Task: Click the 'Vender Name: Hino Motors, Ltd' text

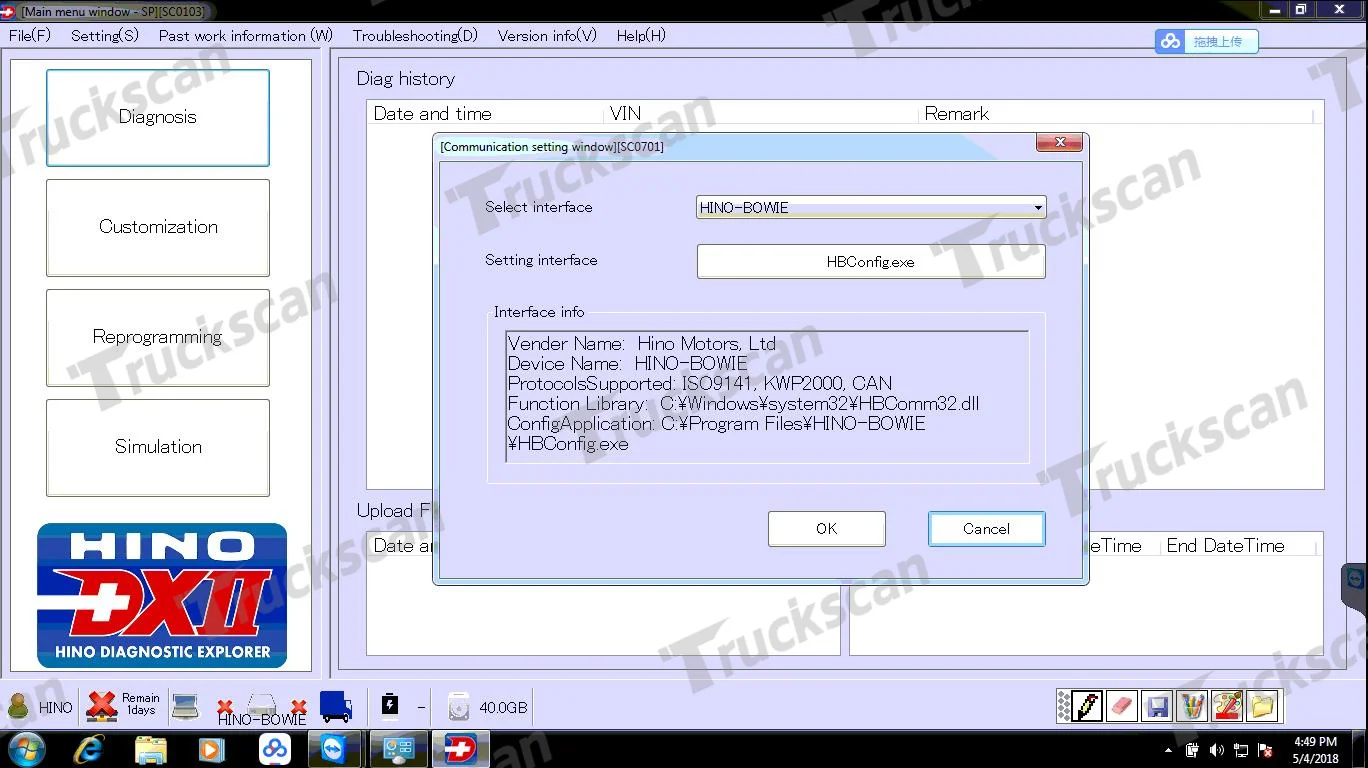Action: pyautogui.click(x=641, y=344)
